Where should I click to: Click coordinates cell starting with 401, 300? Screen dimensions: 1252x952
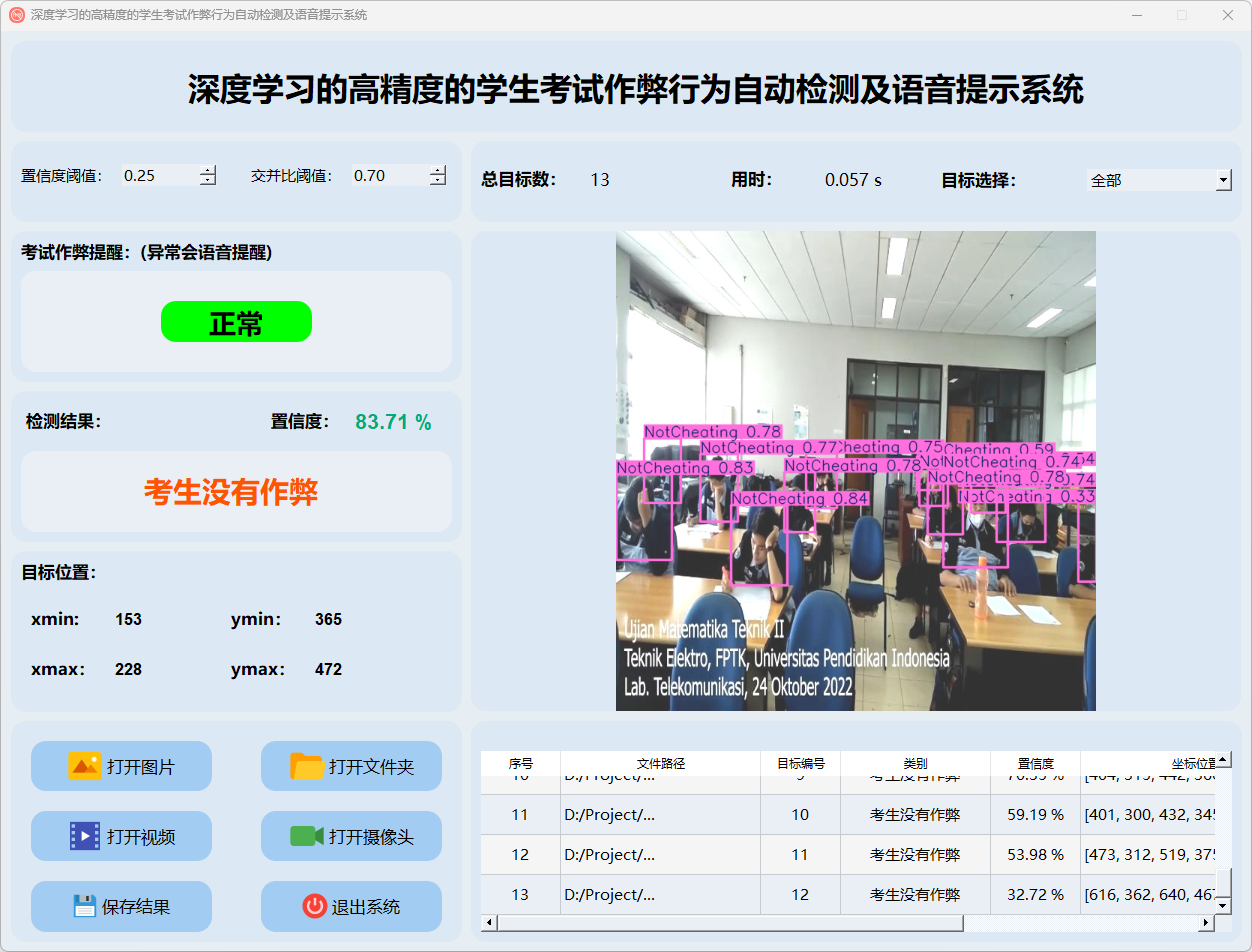point(1148,815)
